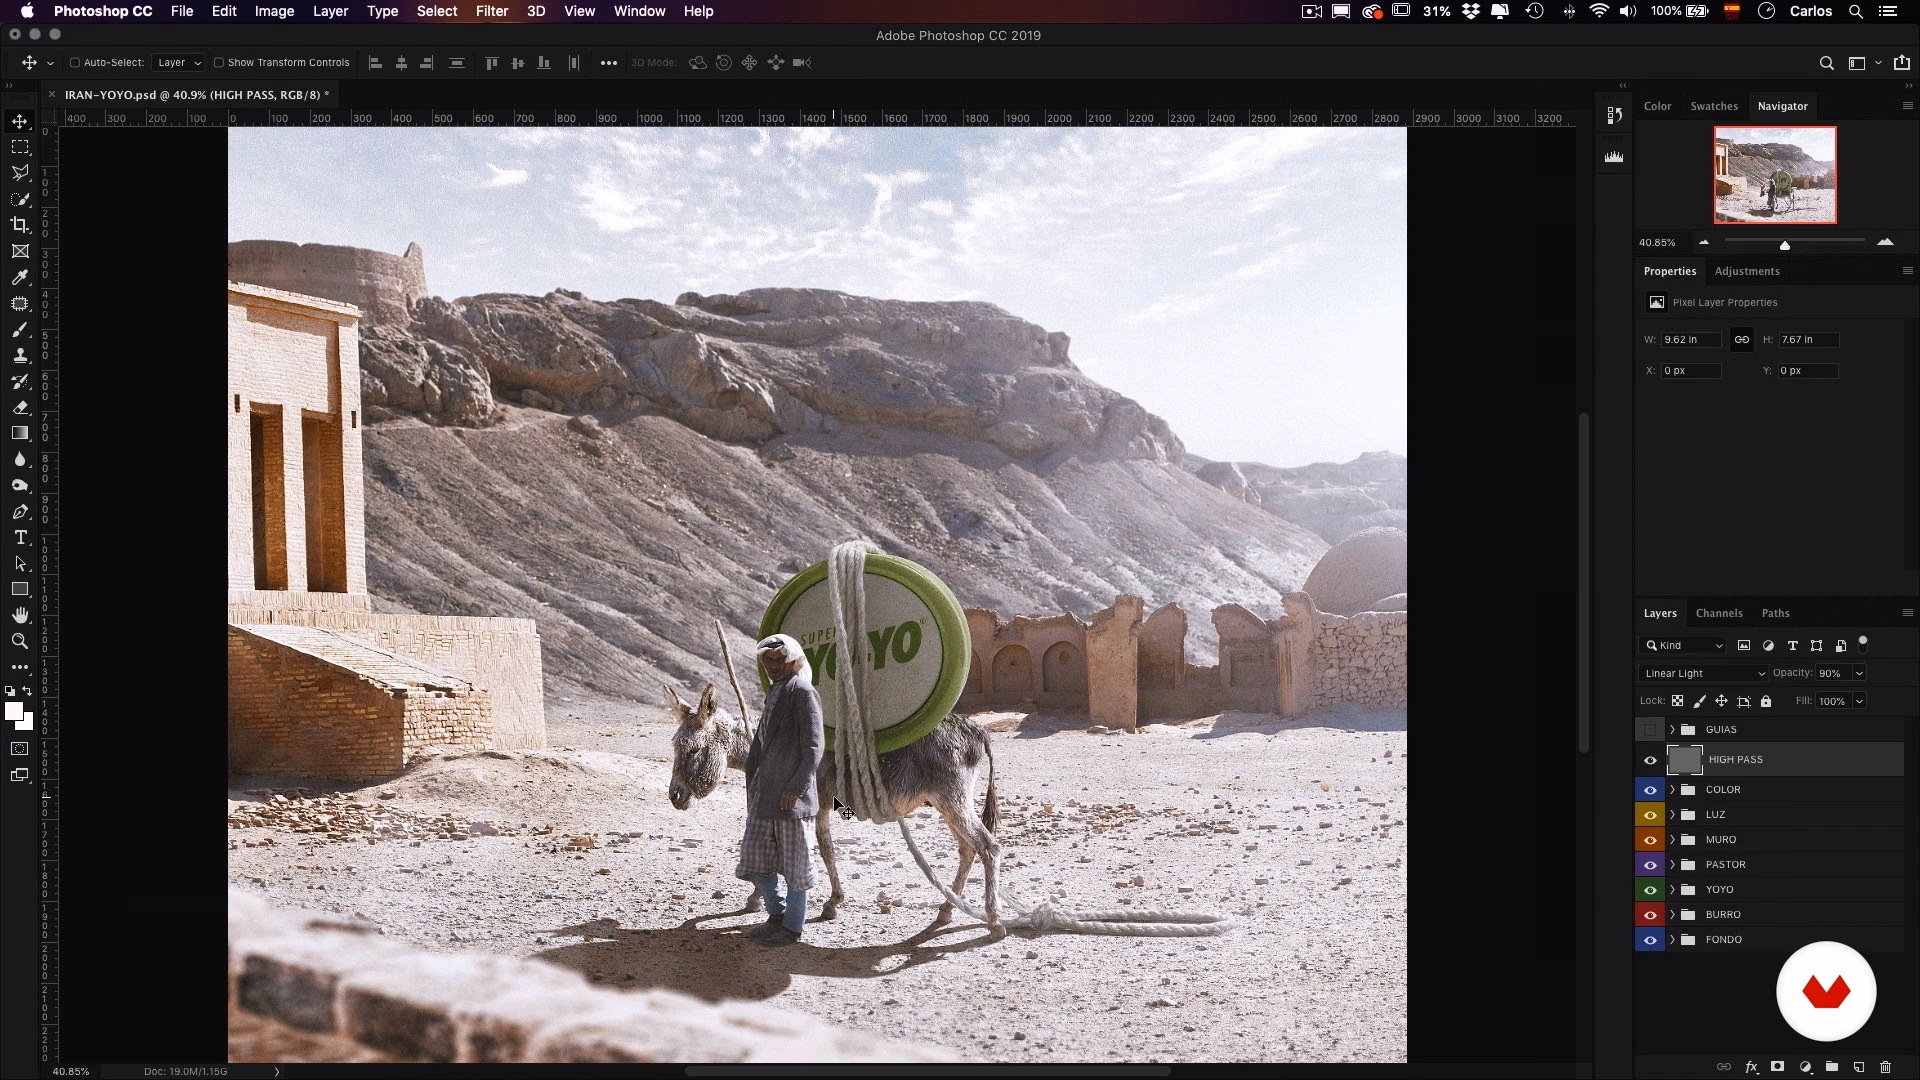
Task: Hide the LUZ group
Action: [1650, 815]
